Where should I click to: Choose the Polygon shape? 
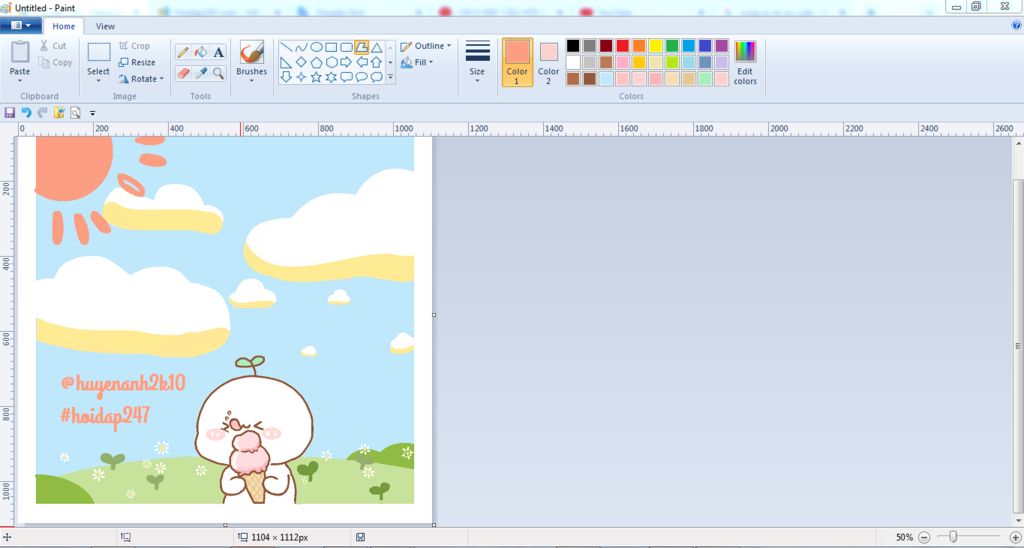pyautogui.click(x=361, y=48)
